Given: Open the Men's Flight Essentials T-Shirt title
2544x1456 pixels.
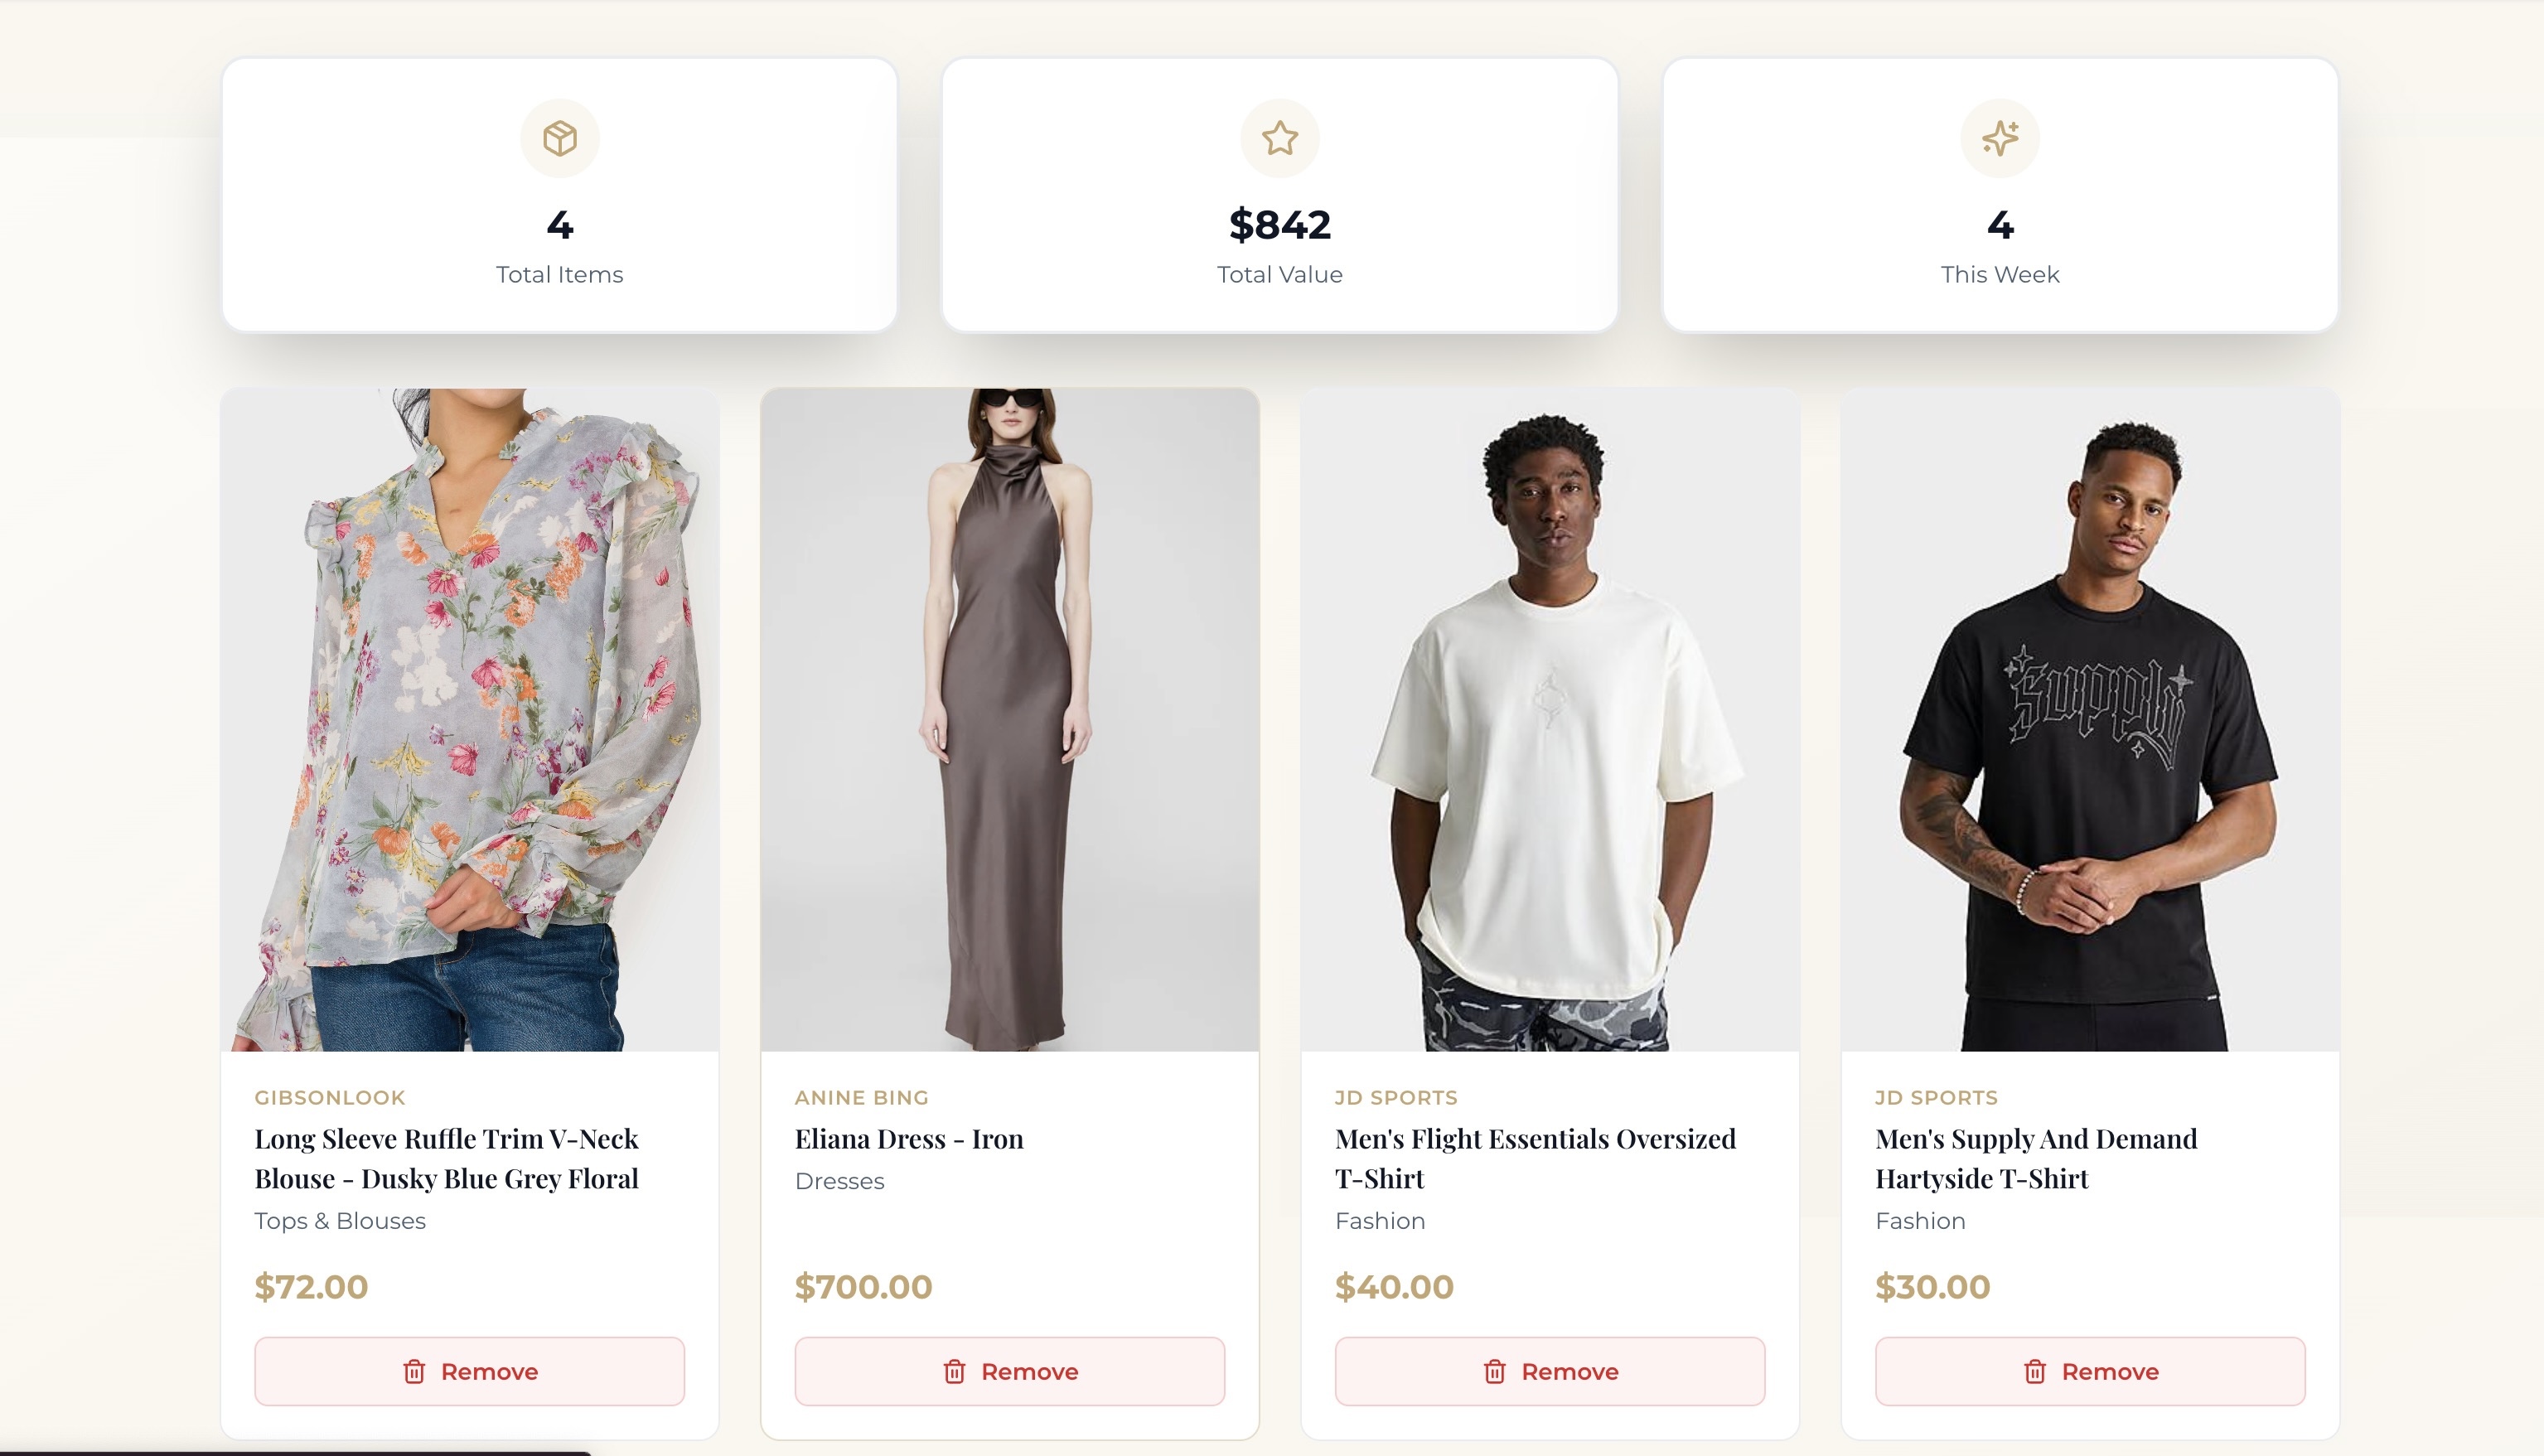Looking at the screenshot, I should point(1535,1158).
